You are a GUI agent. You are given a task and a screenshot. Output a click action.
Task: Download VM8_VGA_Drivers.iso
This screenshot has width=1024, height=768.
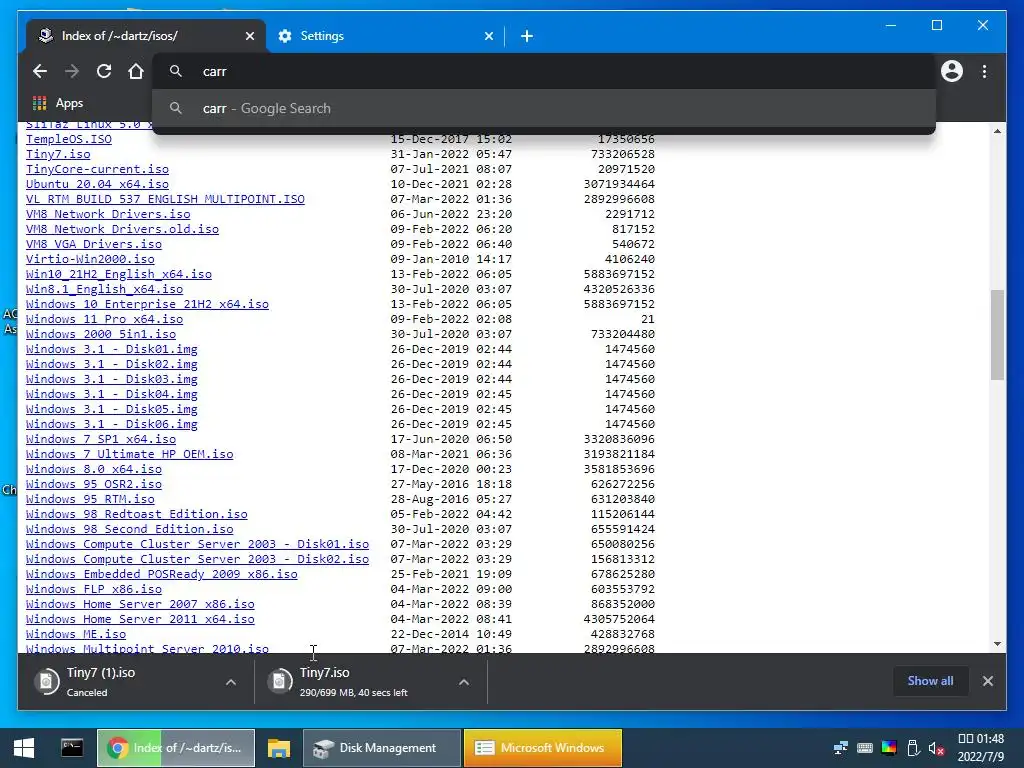click(x=93, y=244)
